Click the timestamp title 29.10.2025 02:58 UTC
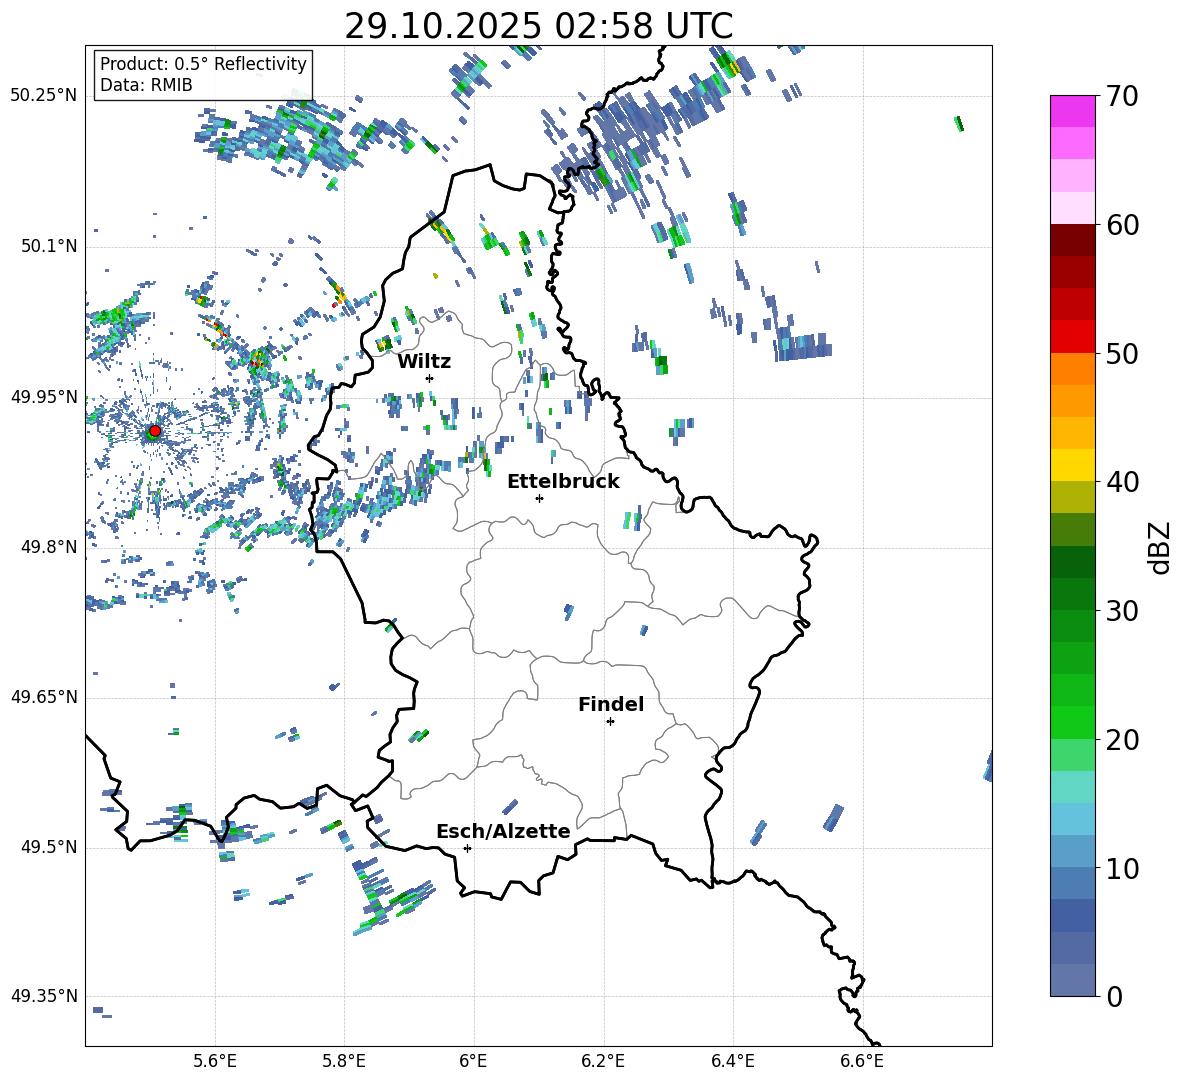The image size is (1184, 1081). point(538,25)
